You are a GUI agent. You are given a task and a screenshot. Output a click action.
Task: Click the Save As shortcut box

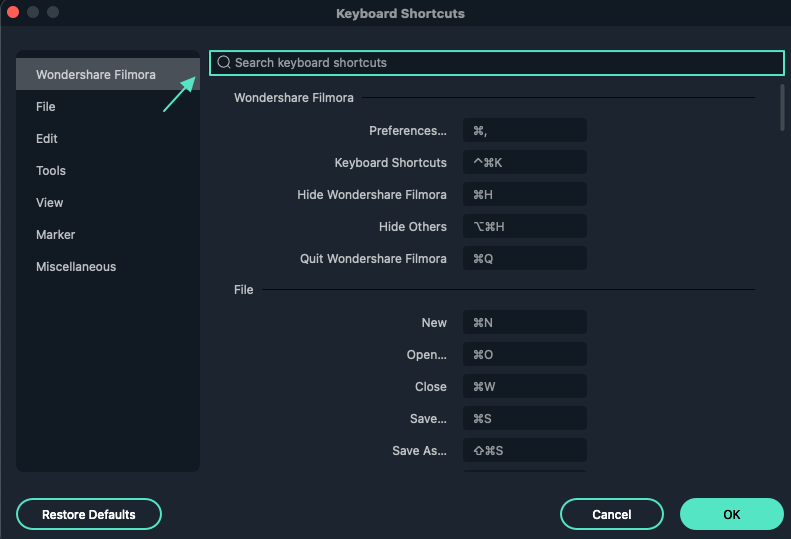(525, 451)
